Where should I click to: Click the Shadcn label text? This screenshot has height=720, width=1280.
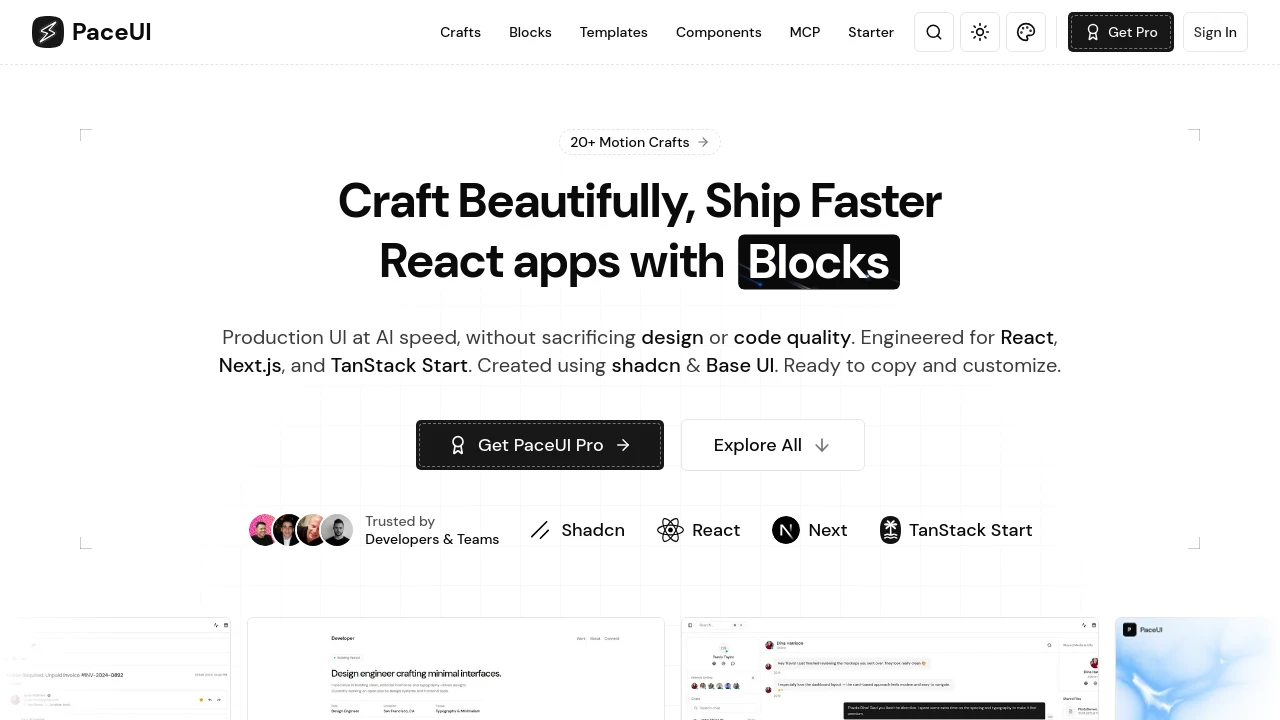(x=593, y=530)
